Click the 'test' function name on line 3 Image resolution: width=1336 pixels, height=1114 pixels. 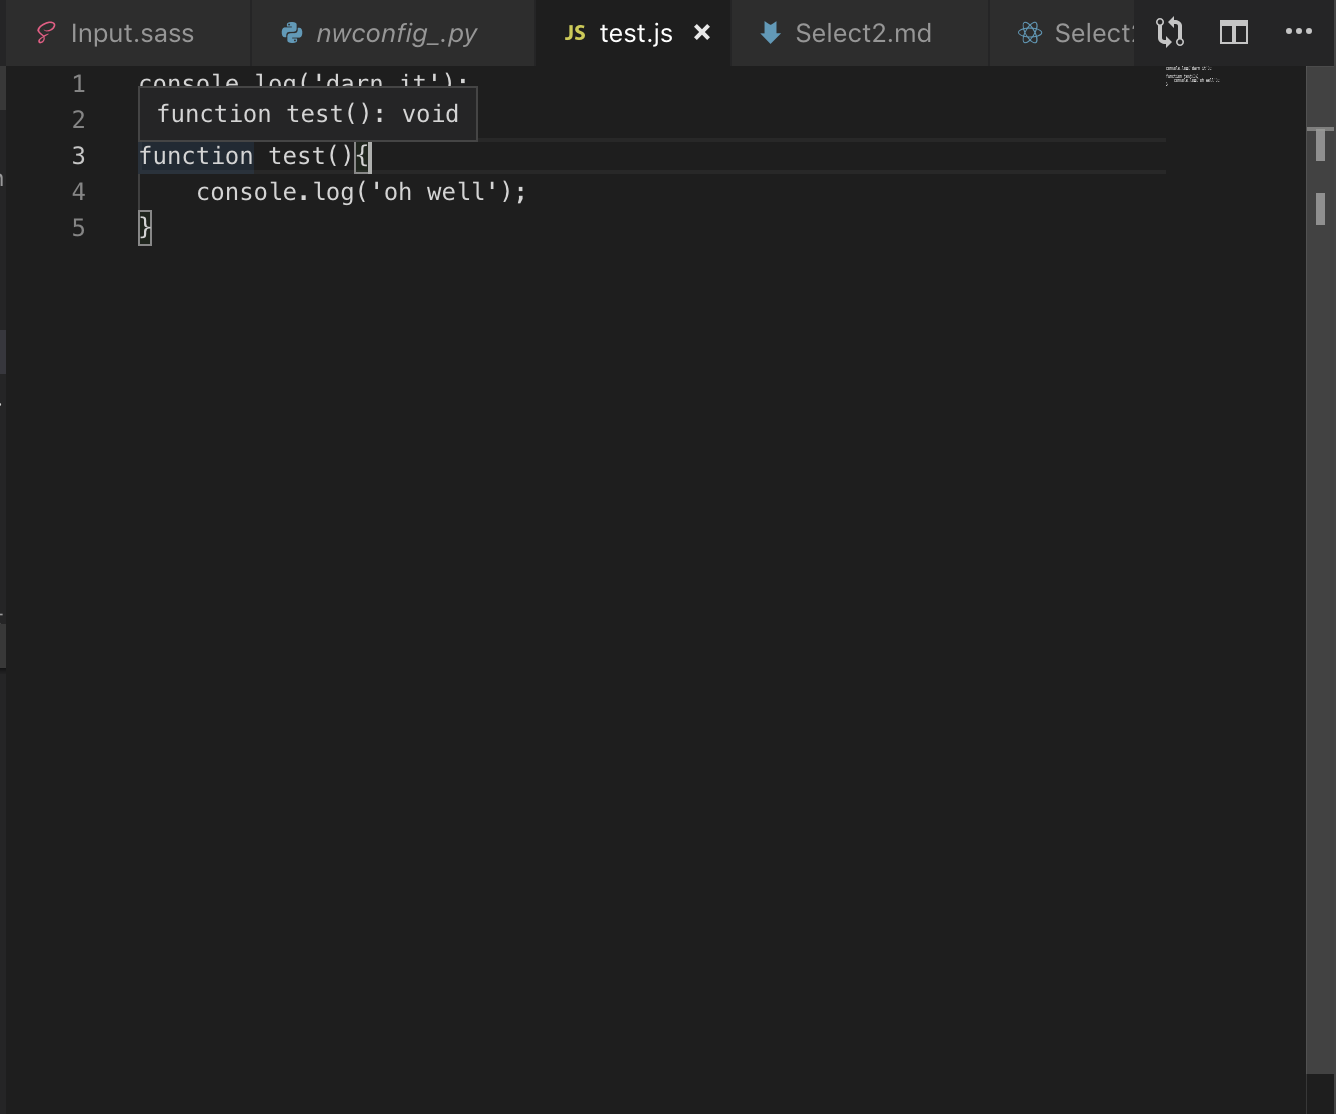[297, 156]
